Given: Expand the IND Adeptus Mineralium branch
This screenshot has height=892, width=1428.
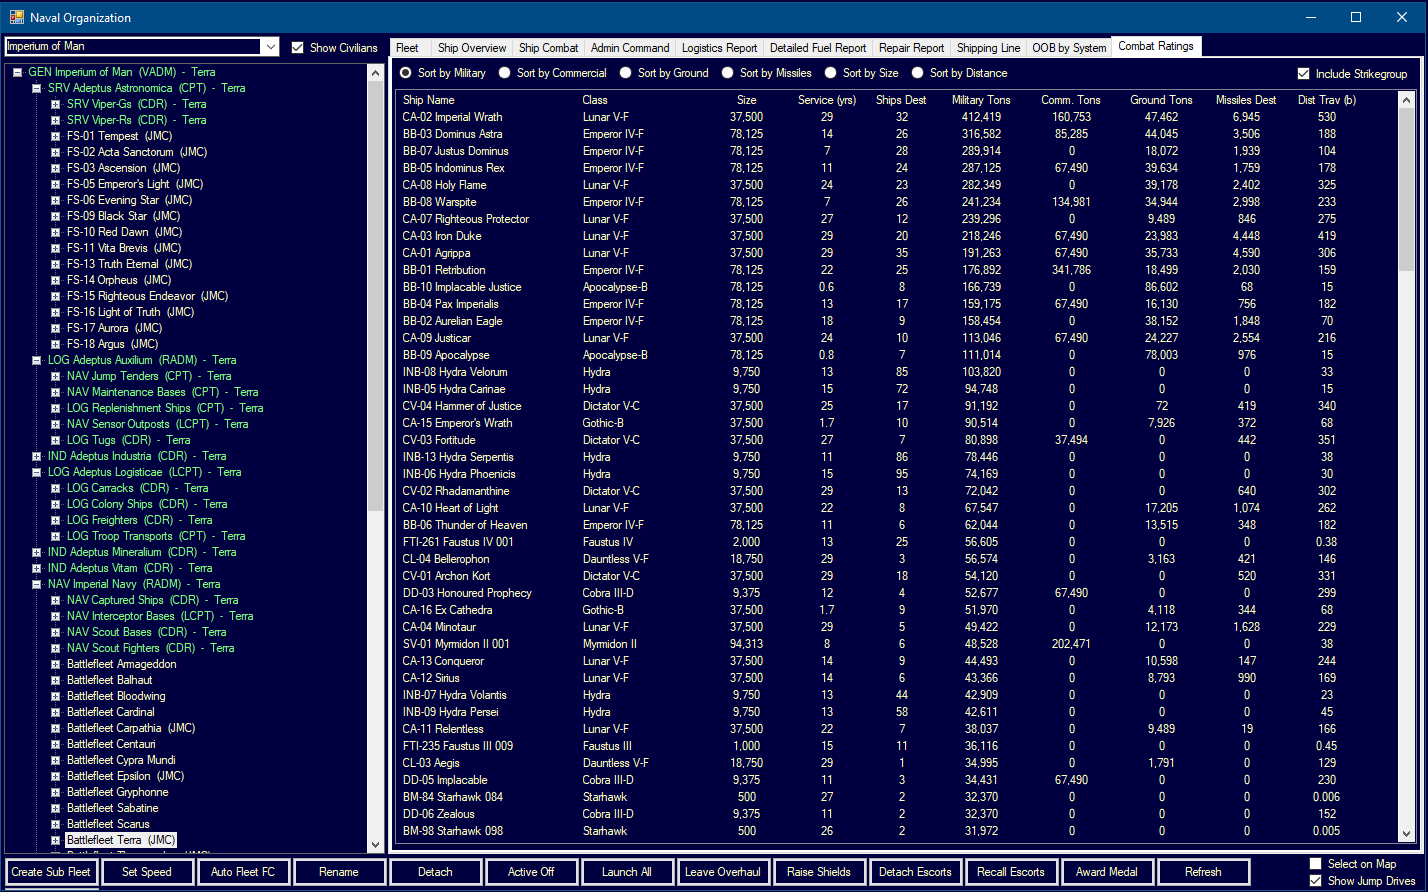Looking at the screenshot, I should point(36,552).
